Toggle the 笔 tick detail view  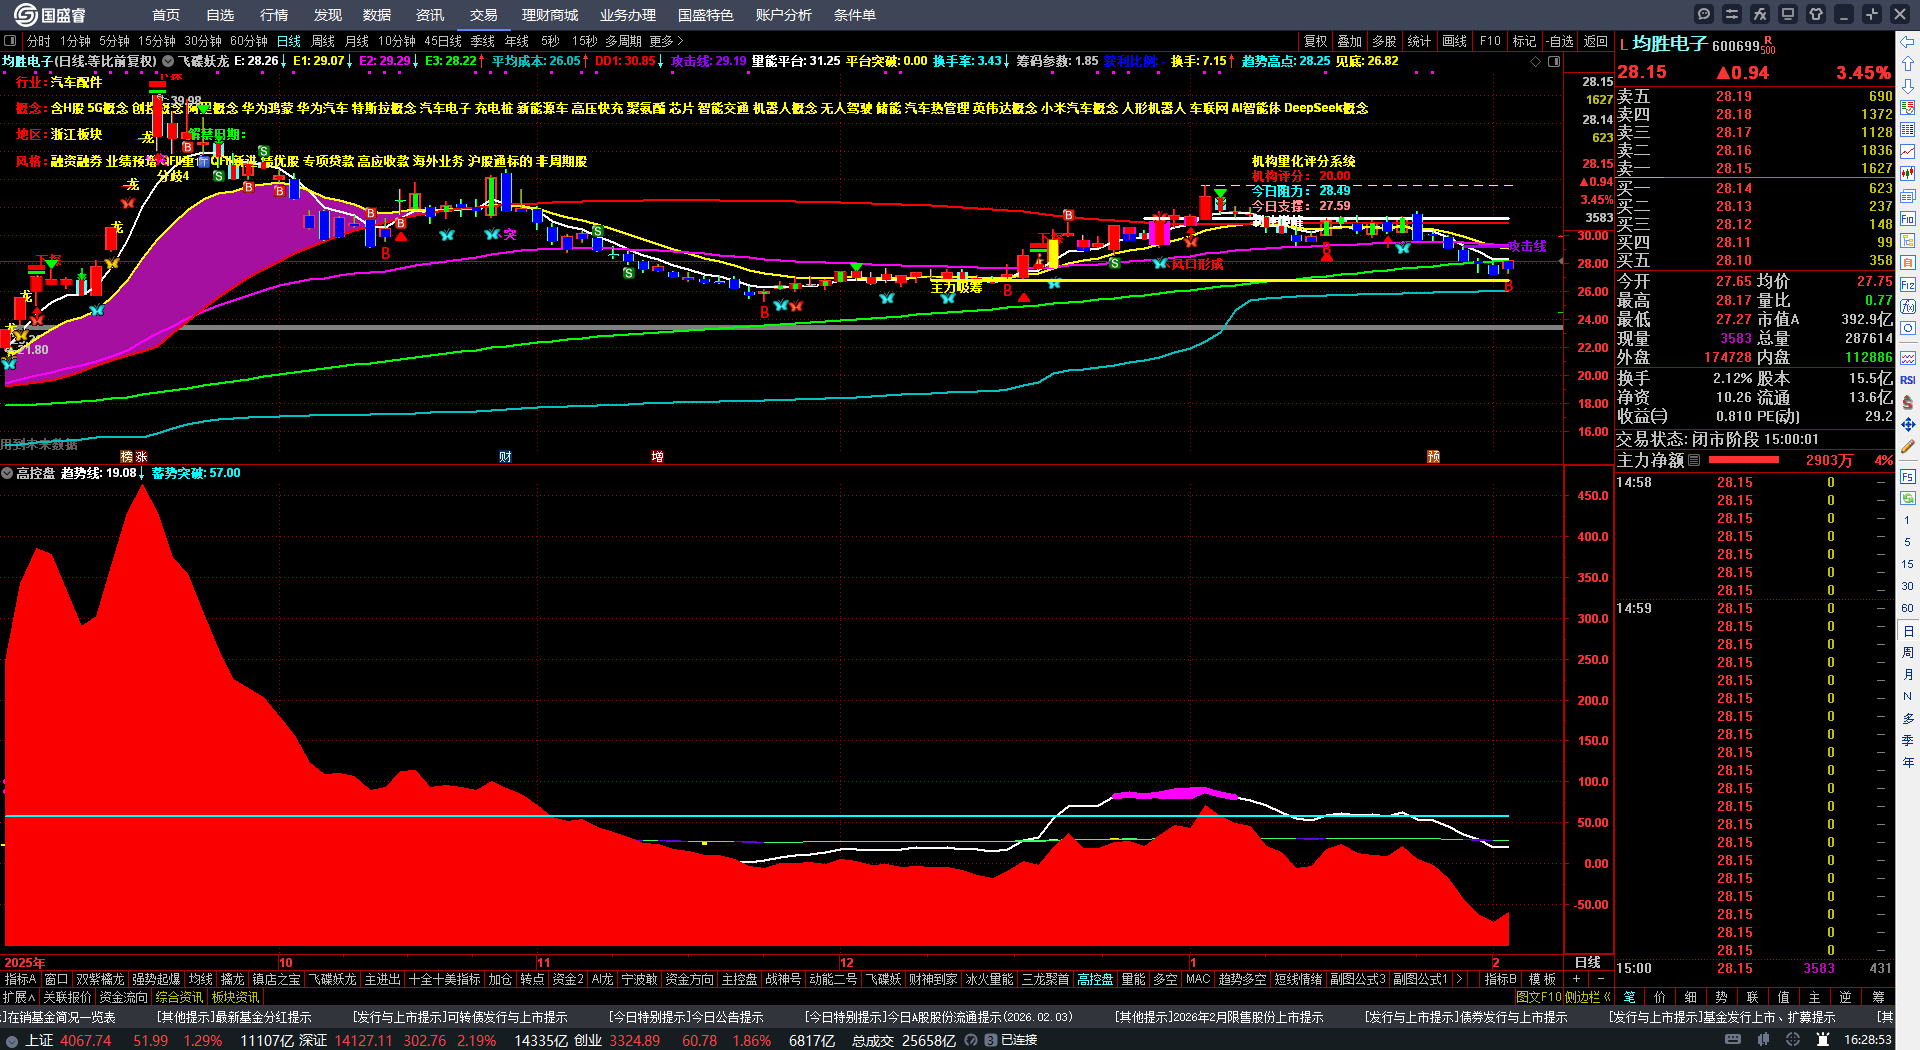(x=1630, y=997)
